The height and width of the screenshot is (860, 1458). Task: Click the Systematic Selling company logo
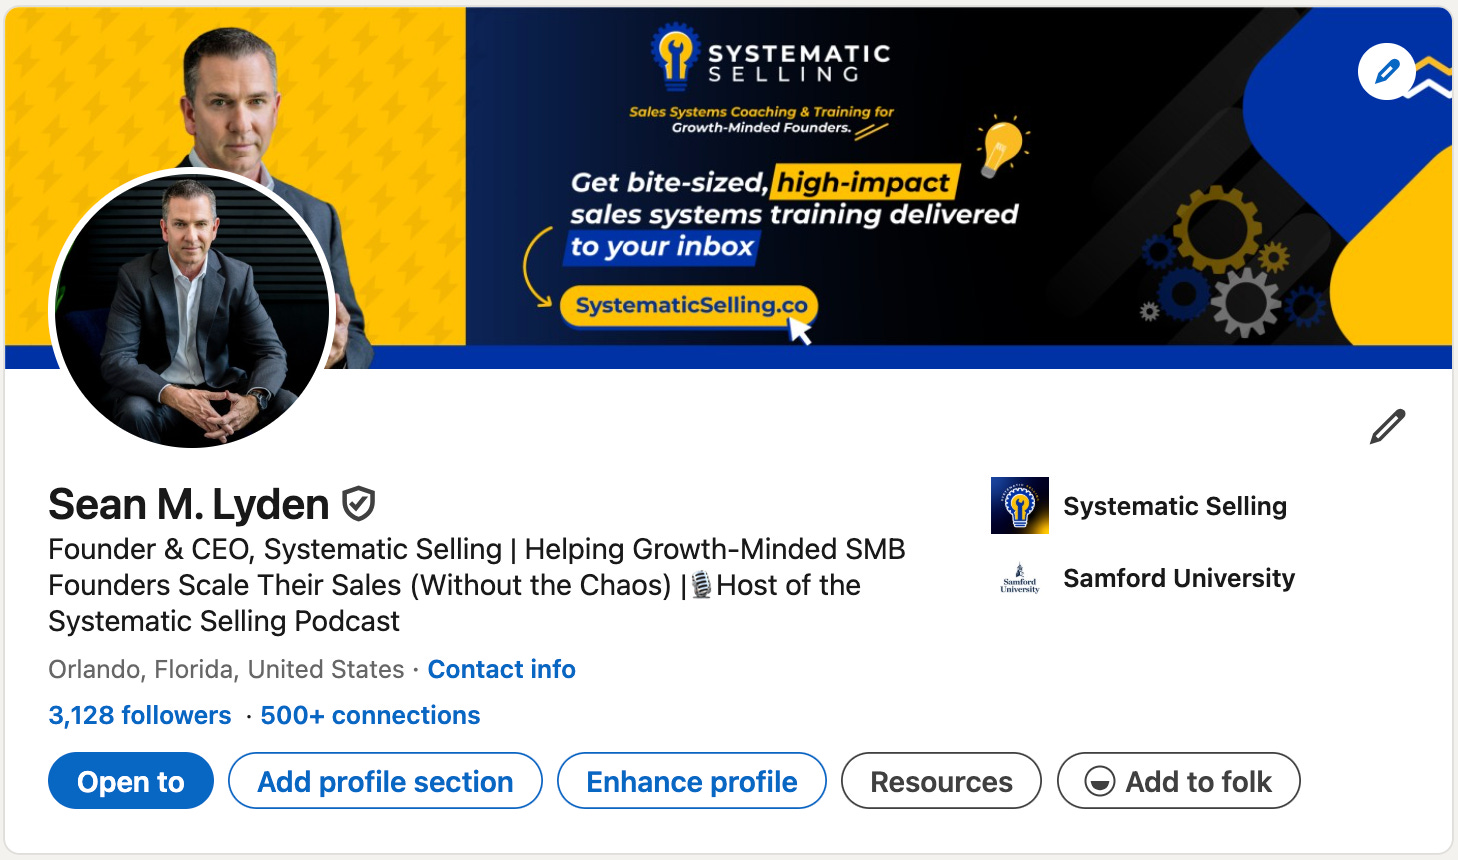[x=1019, y=505]
